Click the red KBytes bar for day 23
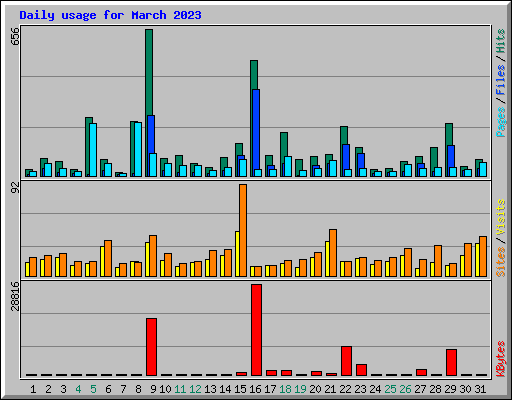512x400 pixels. (x=361, y=370)
